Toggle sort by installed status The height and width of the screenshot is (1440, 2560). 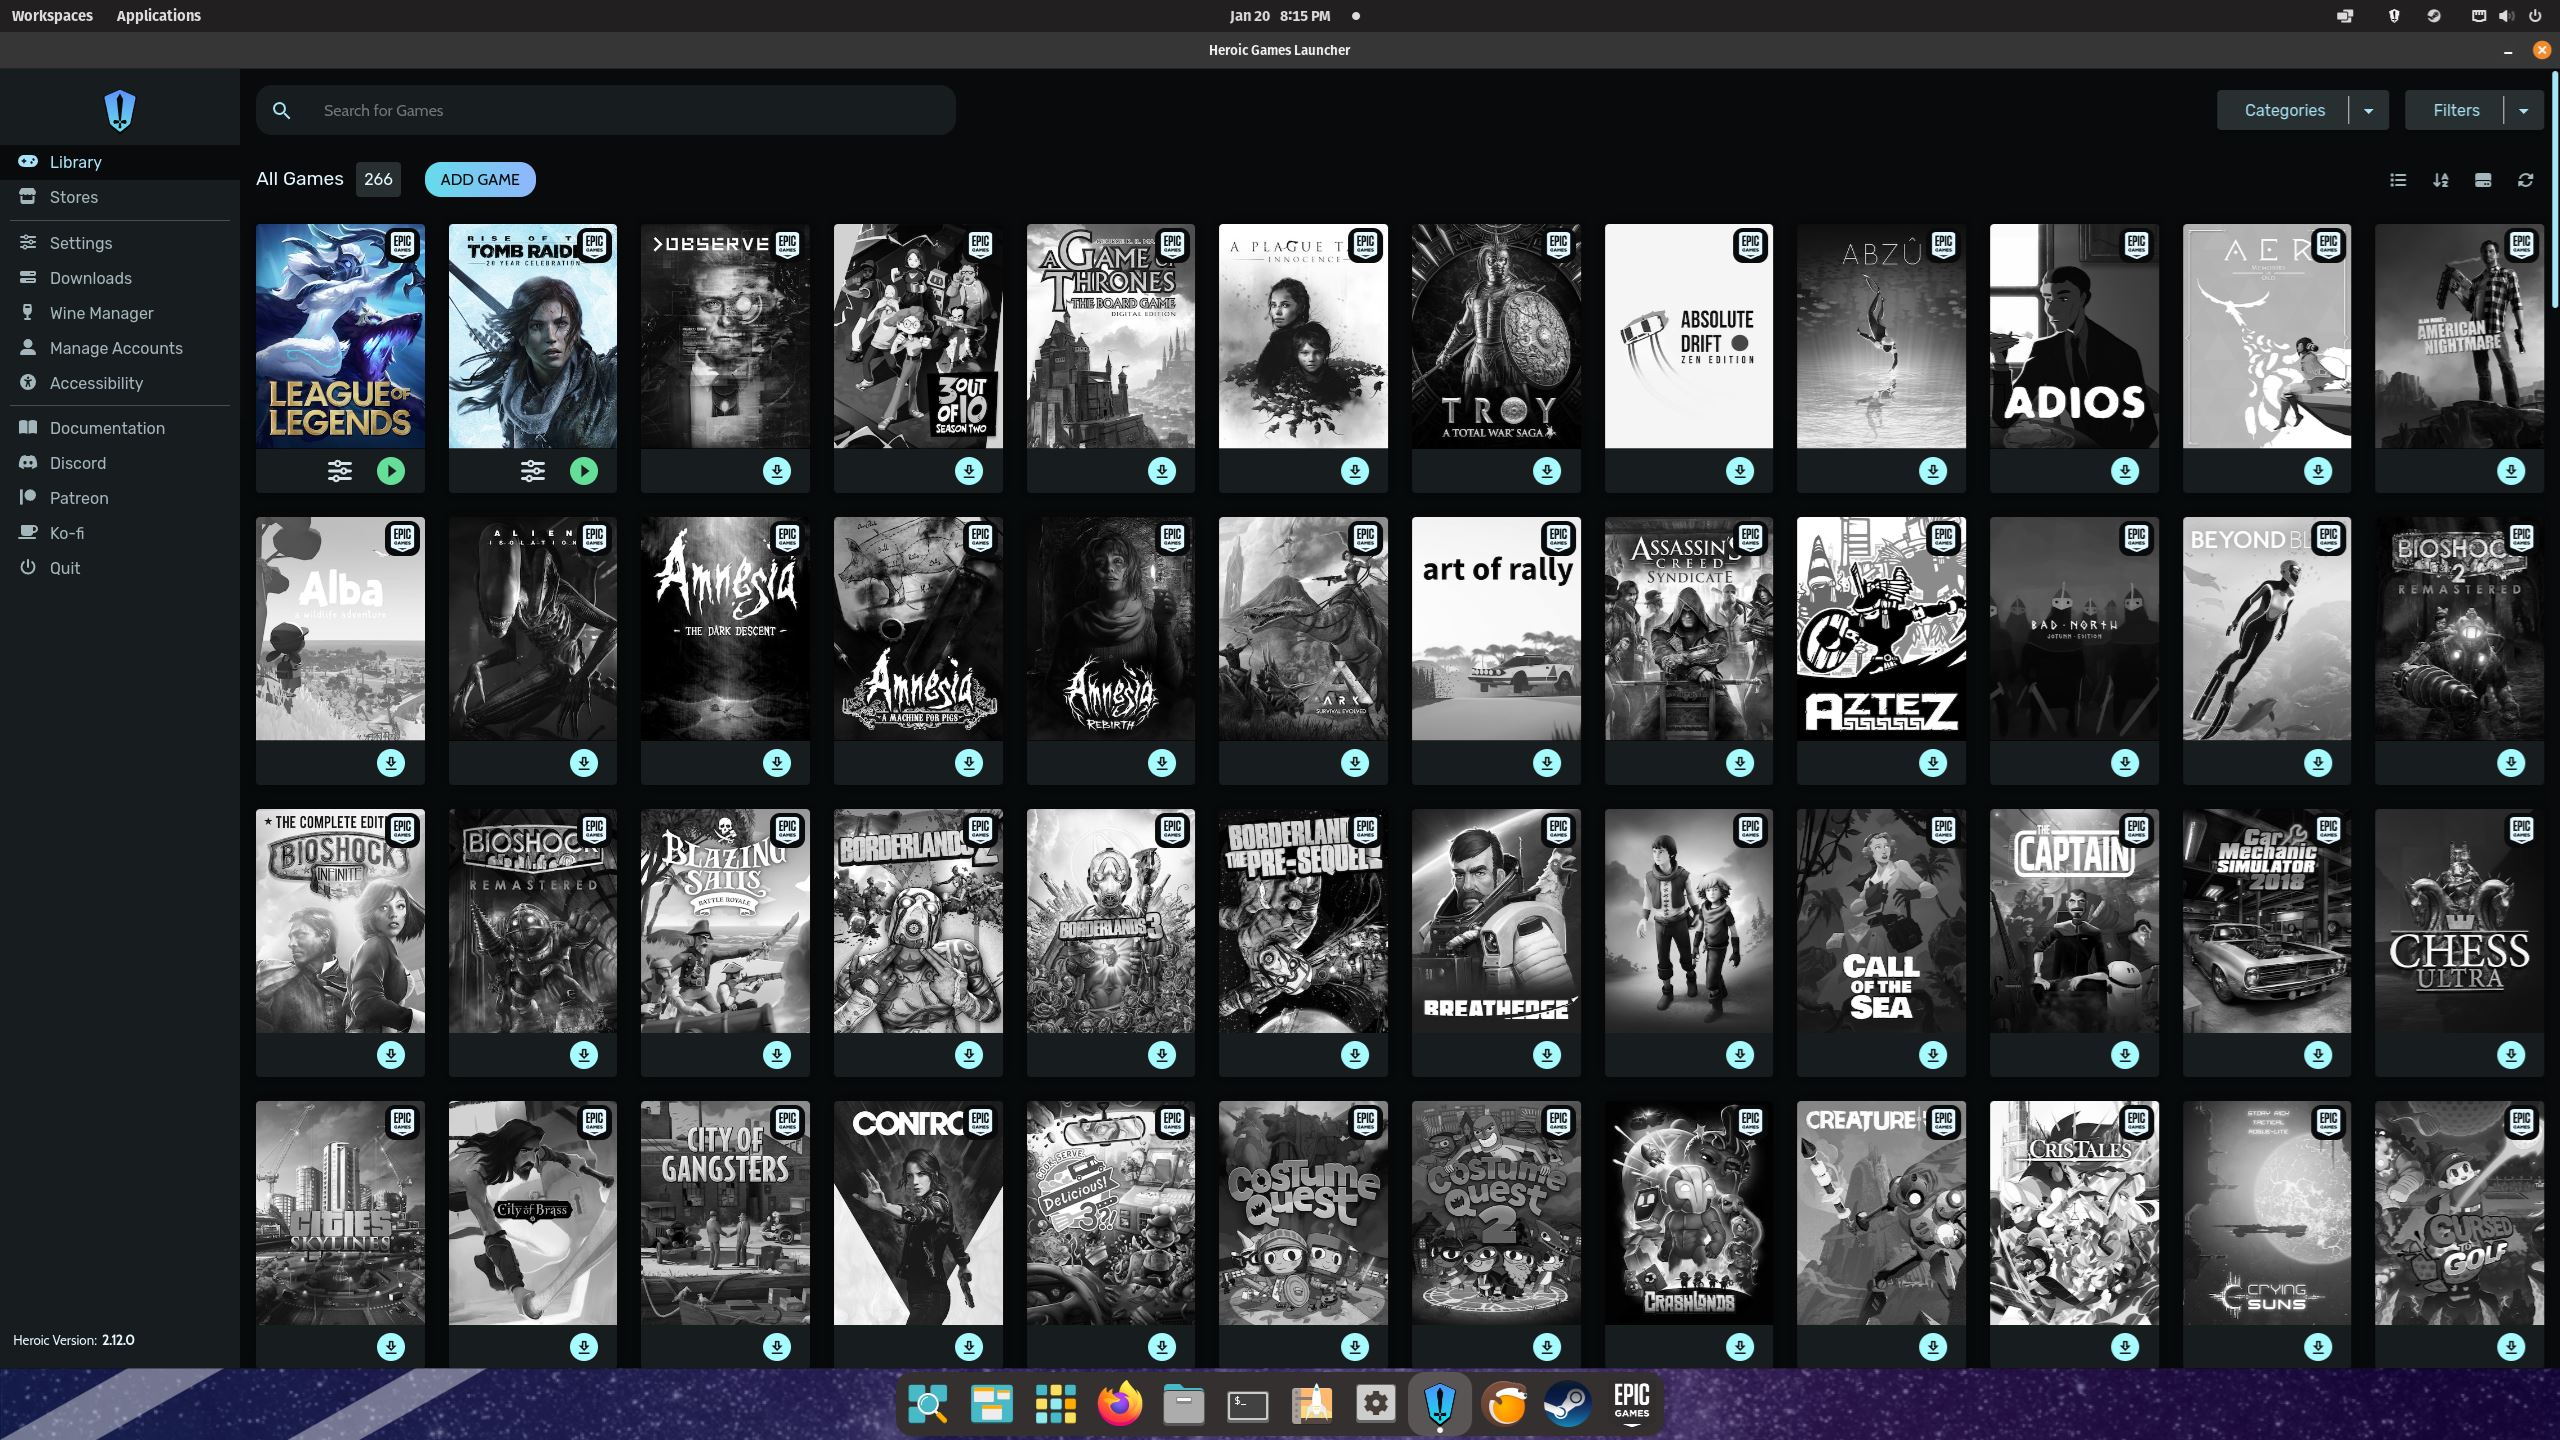2483,180
